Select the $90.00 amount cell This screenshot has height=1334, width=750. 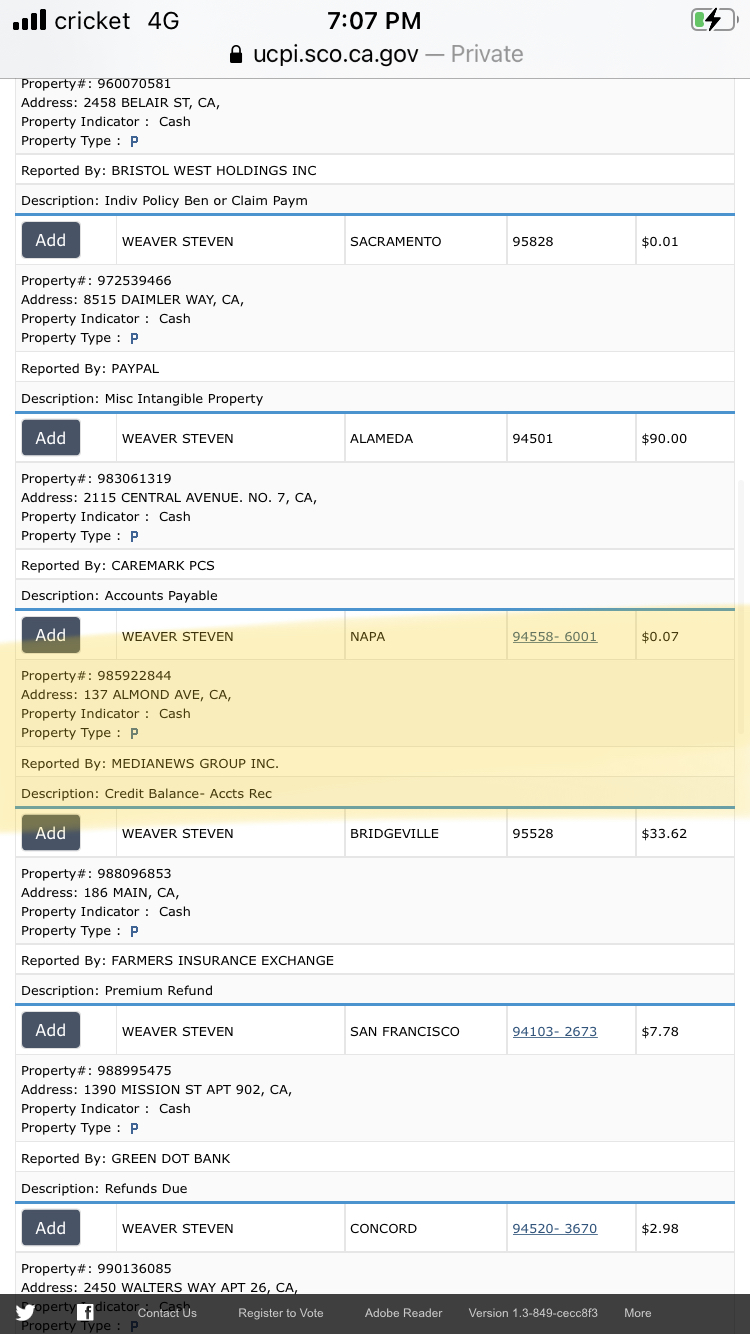685,438
